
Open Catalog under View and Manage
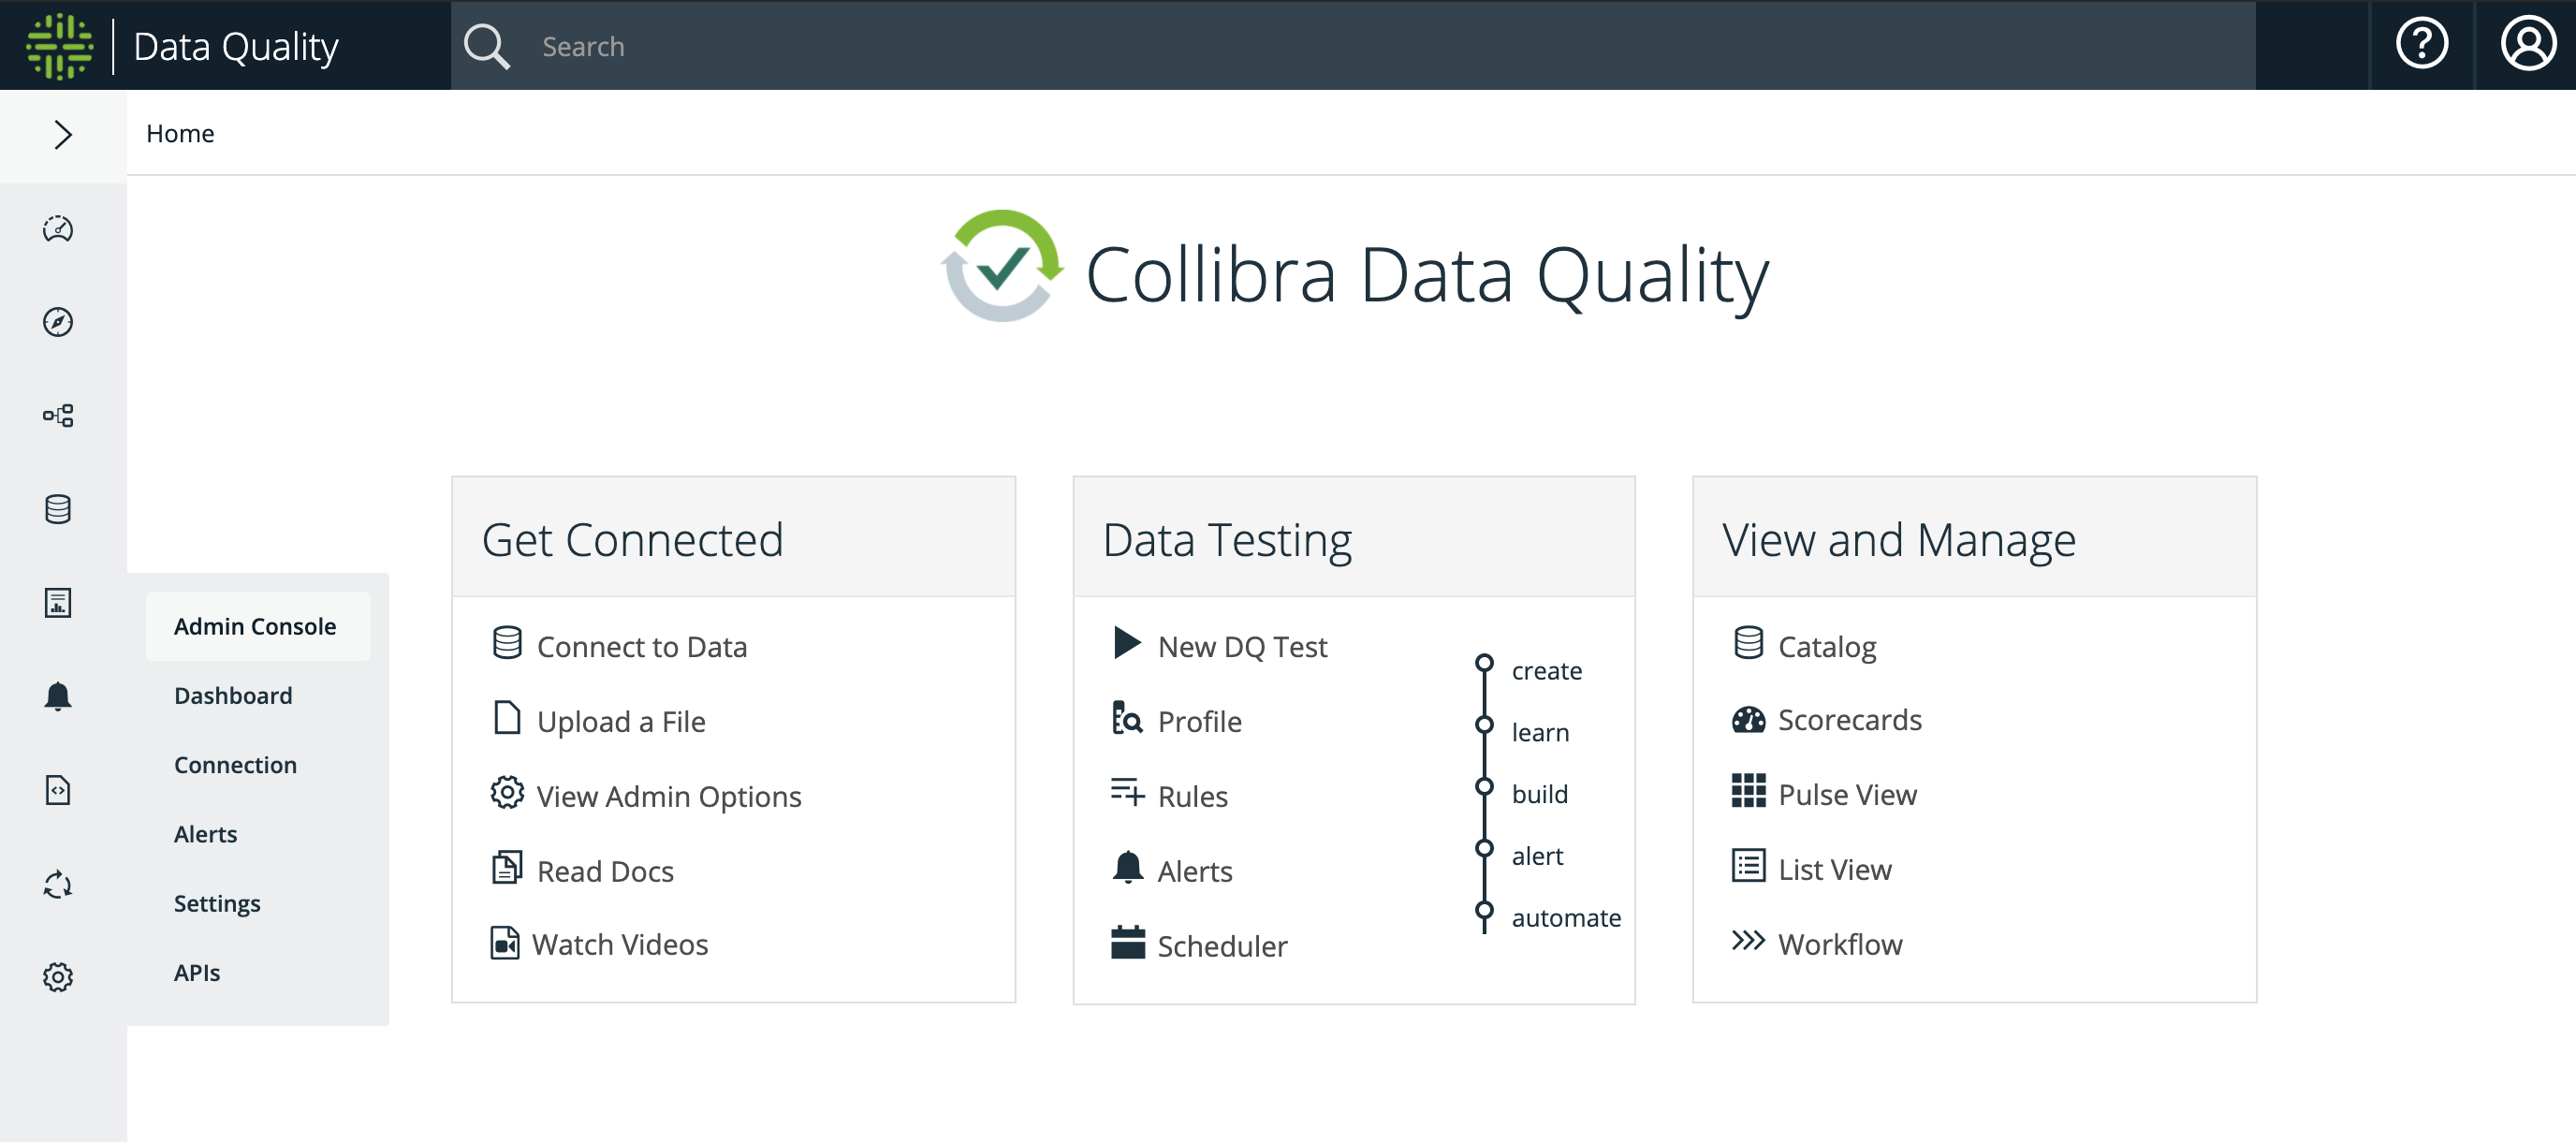(1827, 647)
